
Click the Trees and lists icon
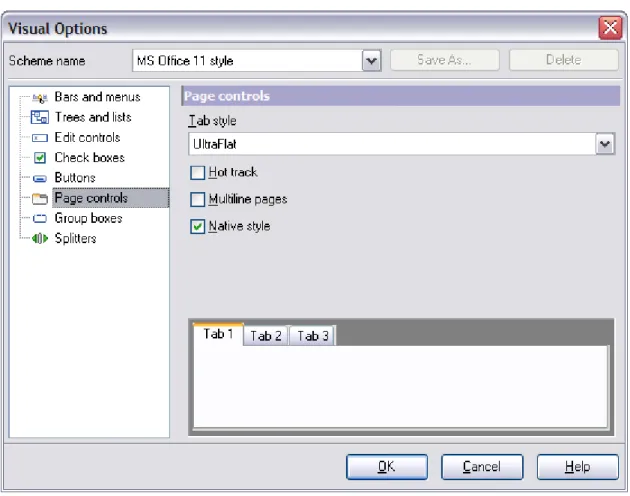[40, 117]
